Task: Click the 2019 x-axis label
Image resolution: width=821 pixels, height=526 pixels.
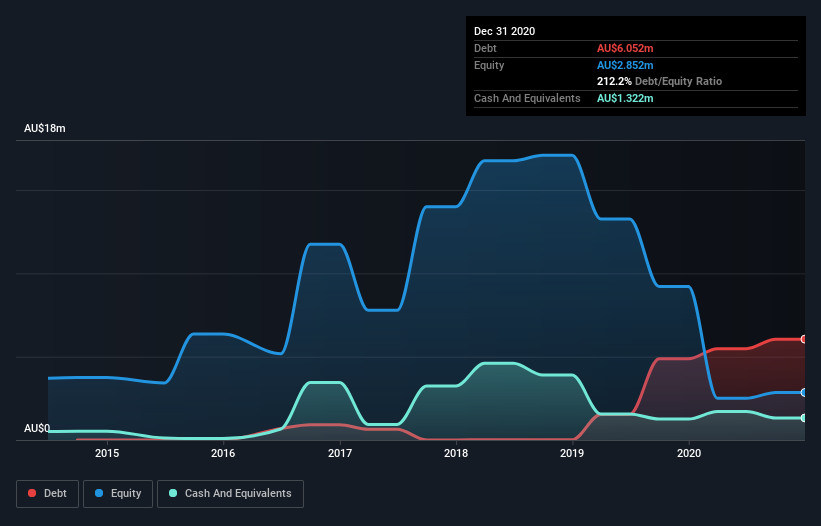Action: pos(572,453)
